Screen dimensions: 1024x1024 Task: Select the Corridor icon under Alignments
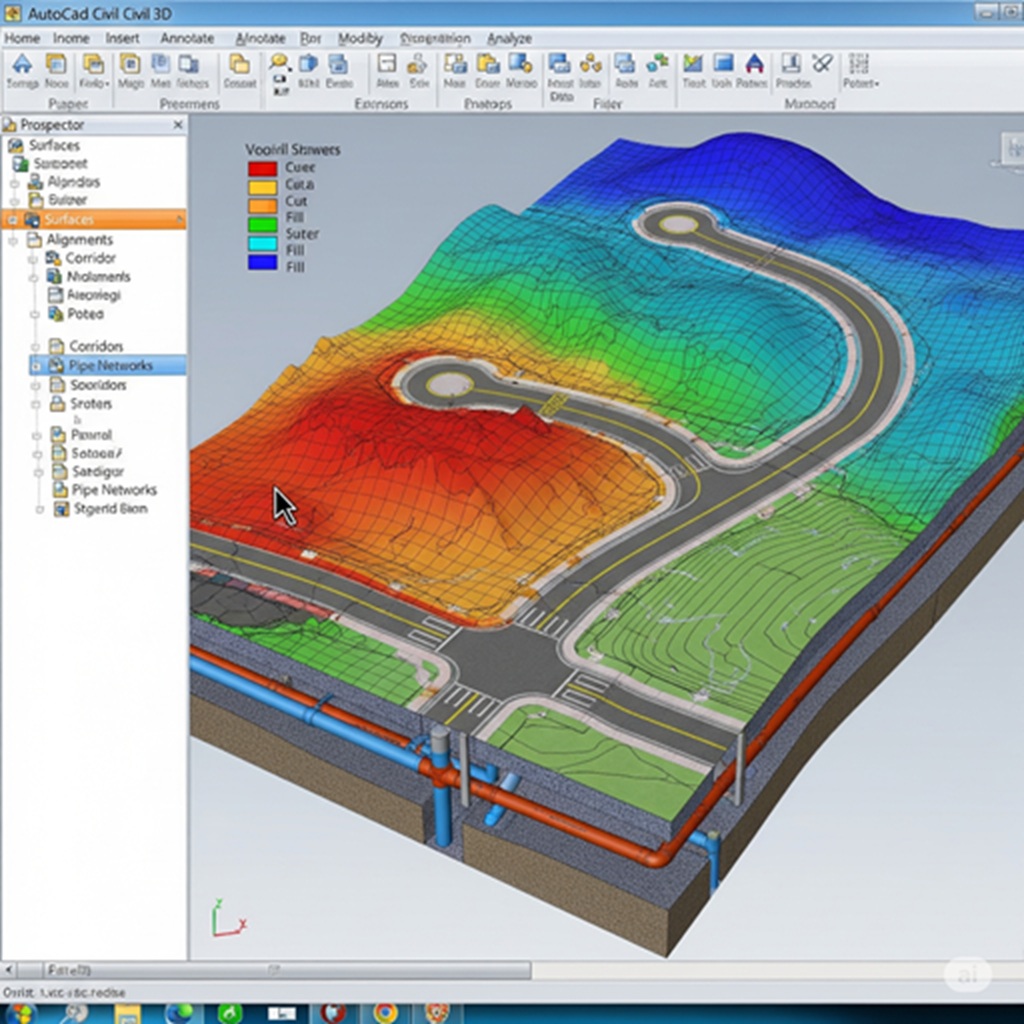(51, 258)
